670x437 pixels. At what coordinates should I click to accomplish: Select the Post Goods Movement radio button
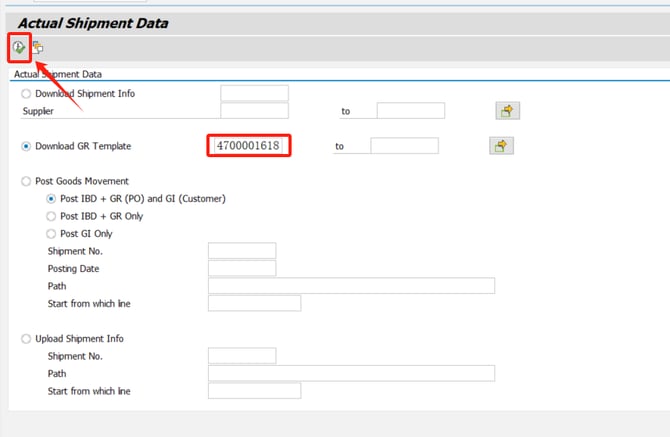click(x=26, y=181)
